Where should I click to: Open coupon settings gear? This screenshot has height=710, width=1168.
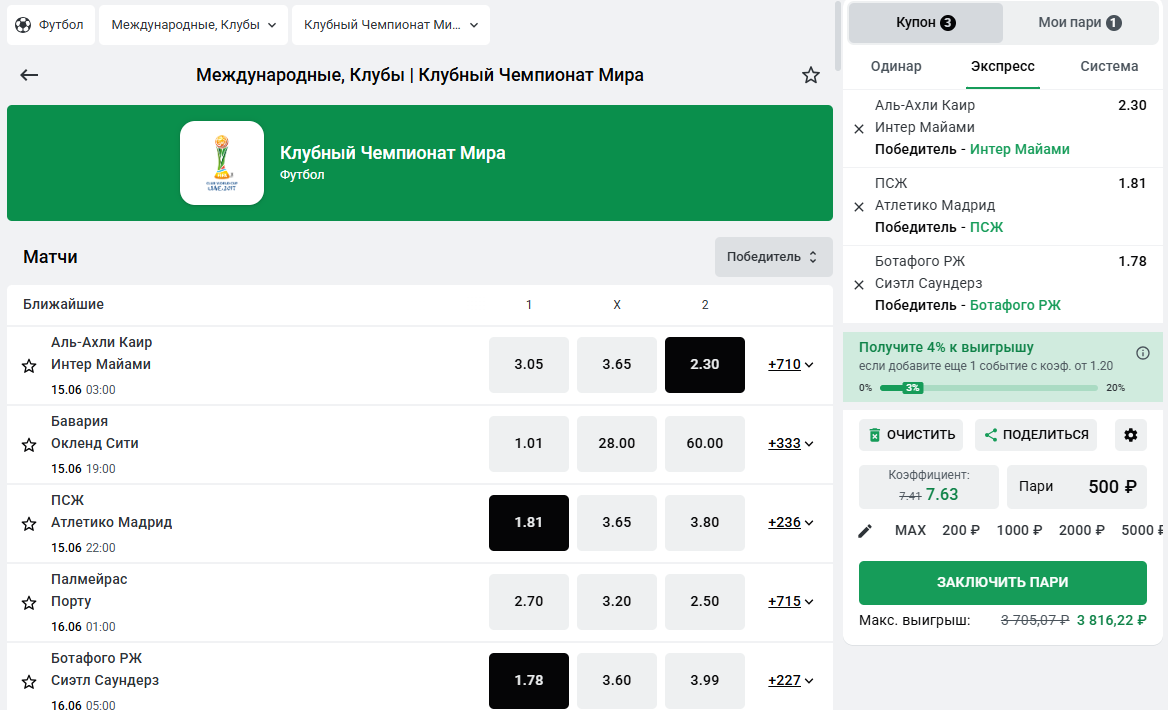[1130, 434]
